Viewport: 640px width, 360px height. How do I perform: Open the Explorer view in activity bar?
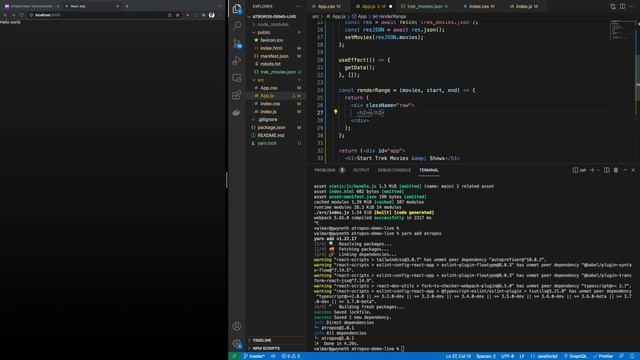(237, 9)
